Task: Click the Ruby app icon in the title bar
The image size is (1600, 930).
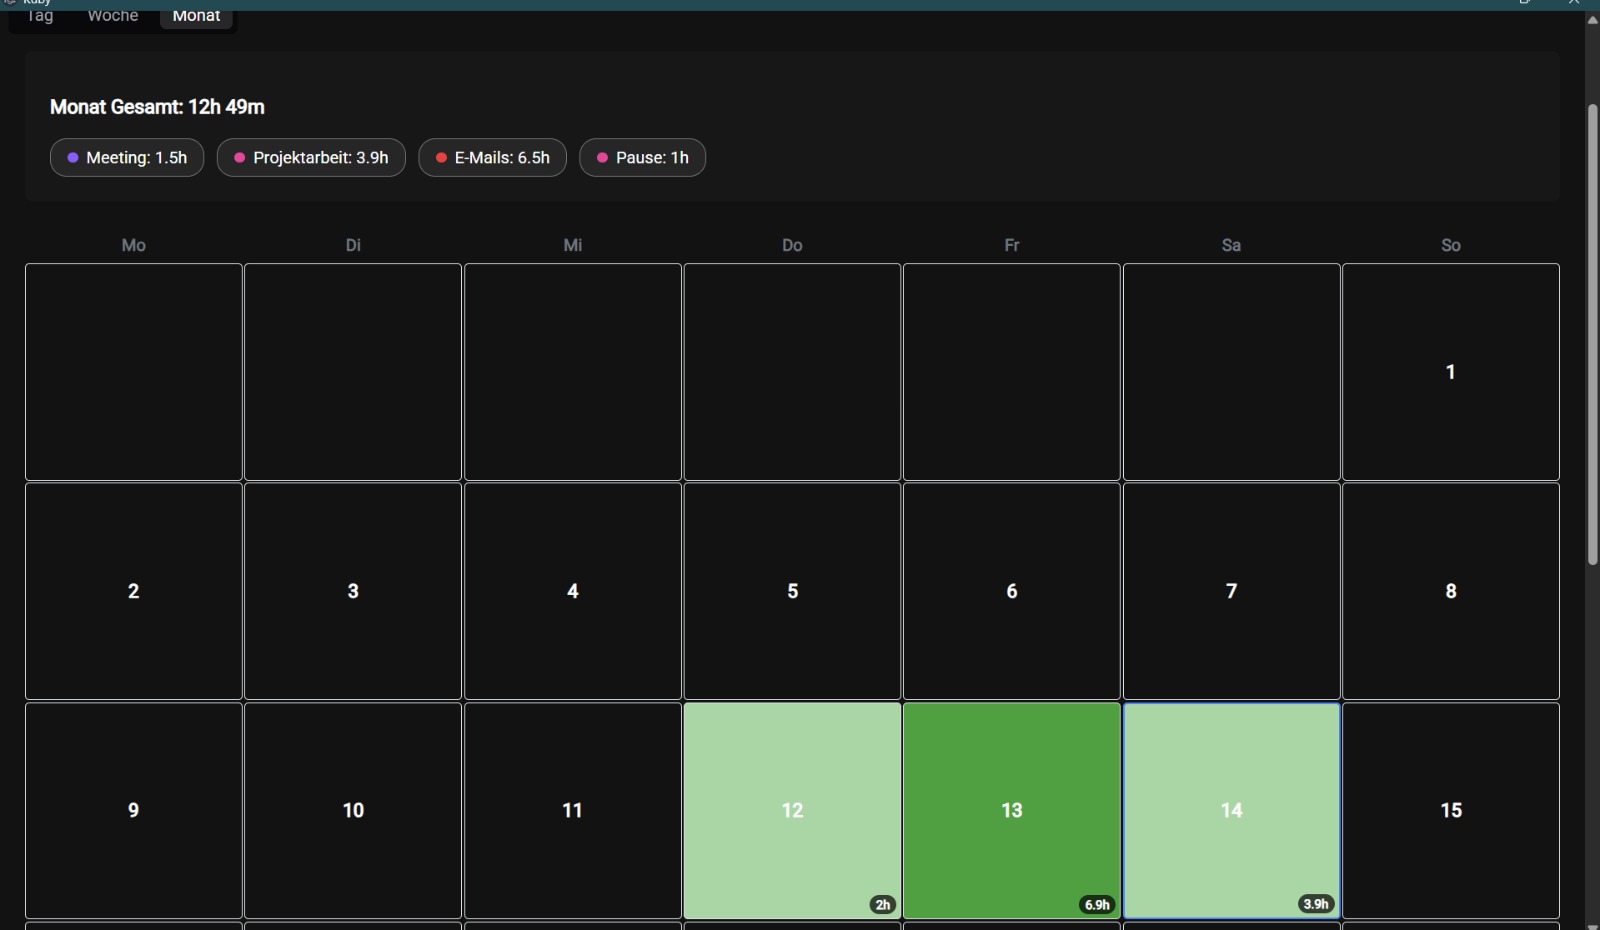Action: 10,3
